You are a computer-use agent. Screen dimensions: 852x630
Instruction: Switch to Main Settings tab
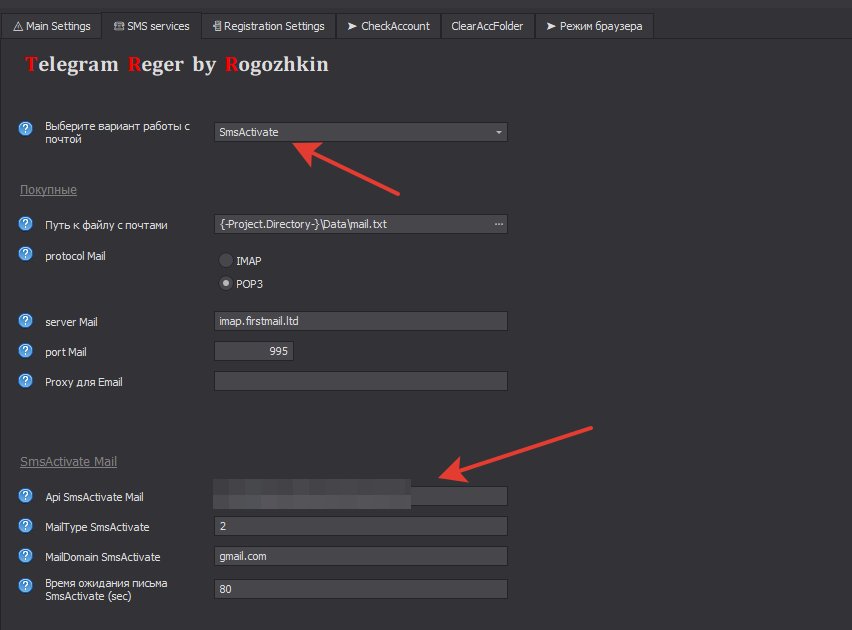(52, 26)
